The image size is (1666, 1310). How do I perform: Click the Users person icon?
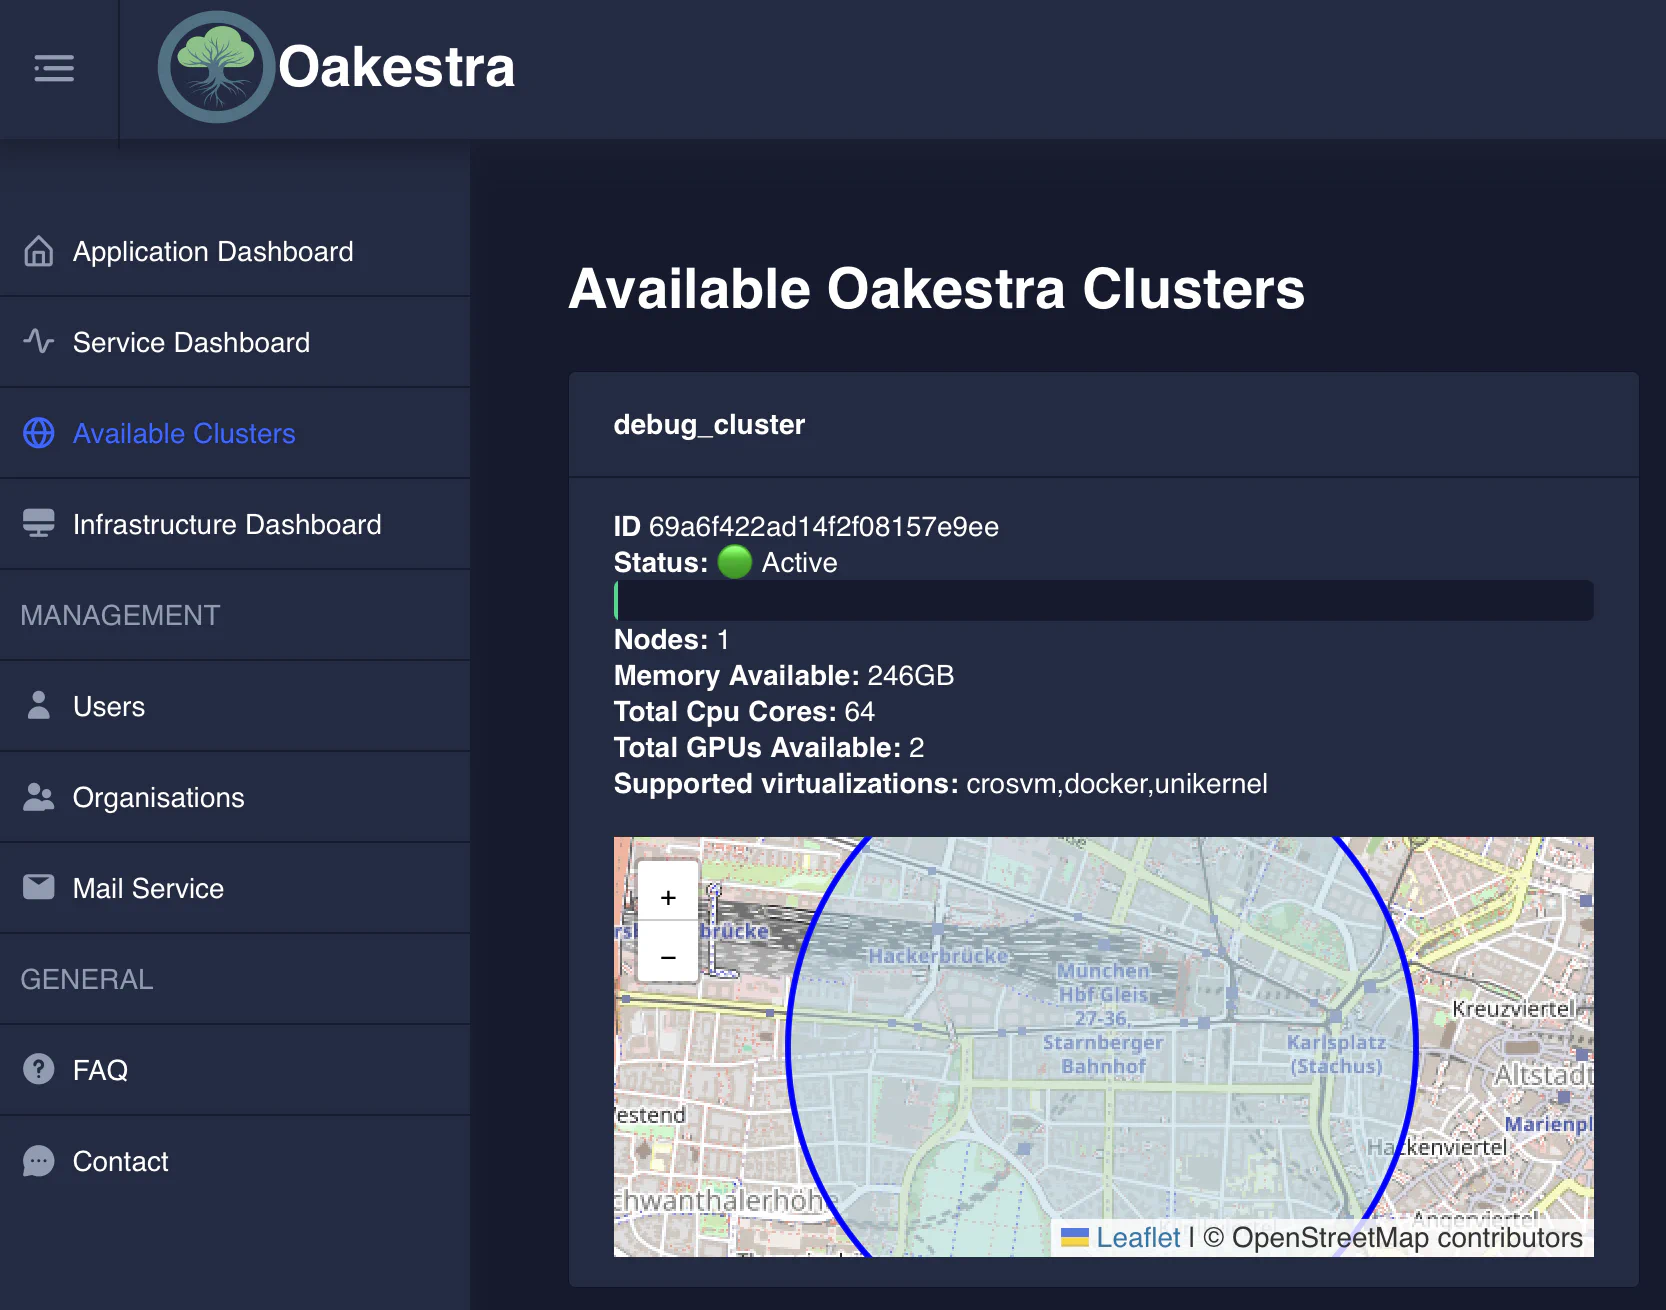click(x=39, y=706)
